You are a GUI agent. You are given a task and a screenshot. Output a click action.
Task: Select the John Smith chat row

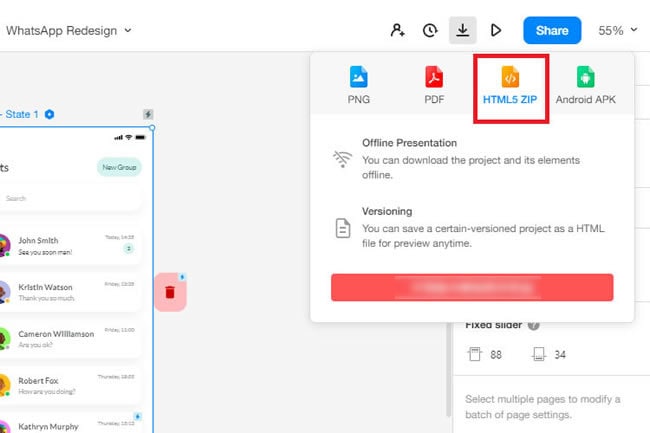(70, 246)
